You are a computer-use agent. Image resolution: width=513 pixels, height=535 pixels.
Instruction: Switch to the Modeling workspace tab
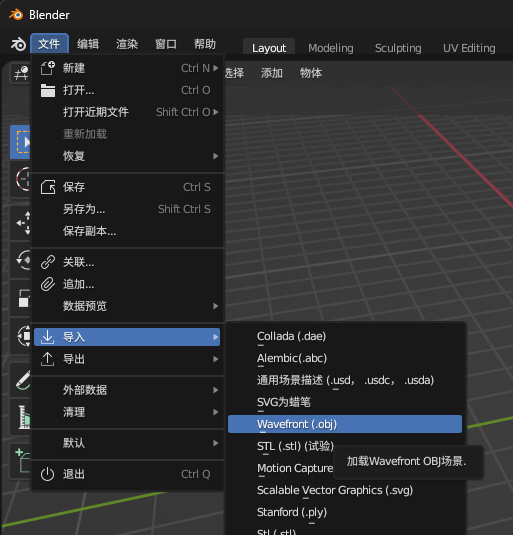(331, 48)
